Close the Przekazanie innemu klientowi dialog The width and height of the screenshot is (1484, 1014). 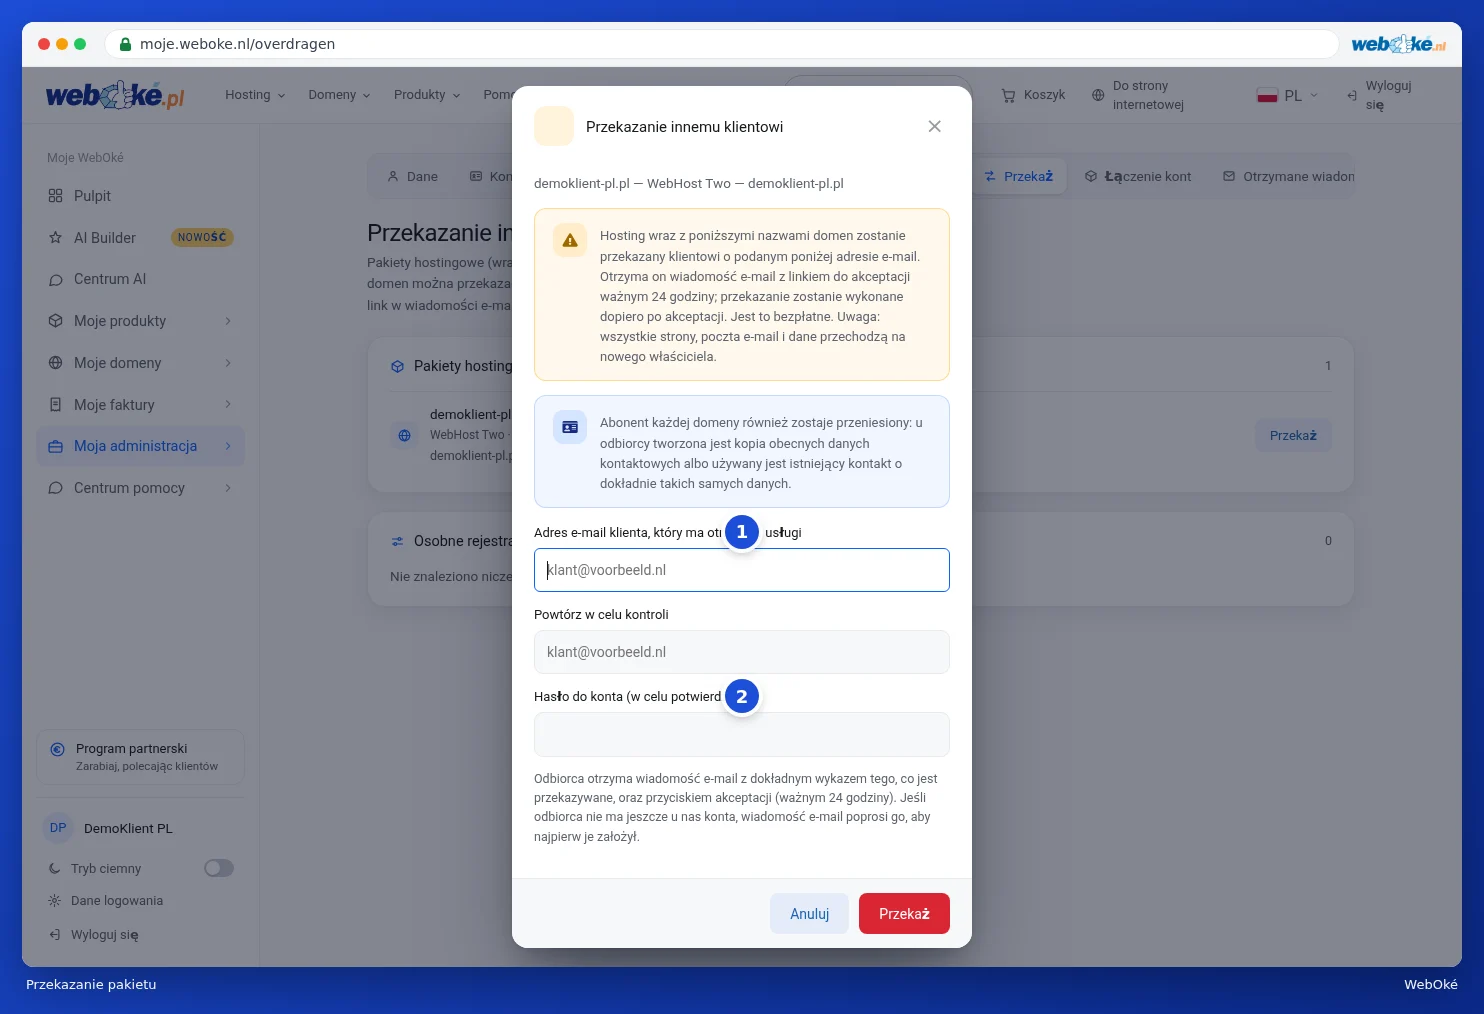tap(934, 126)
